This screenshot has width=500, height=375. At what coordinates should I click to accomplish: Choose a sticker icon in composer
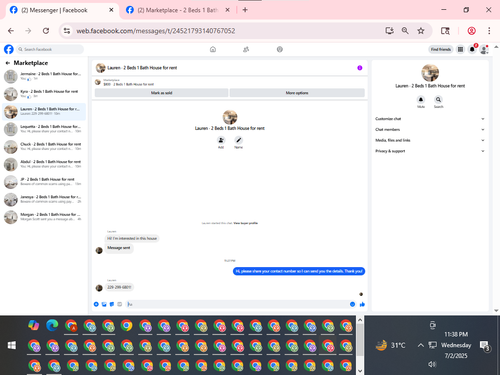(112, 304)
